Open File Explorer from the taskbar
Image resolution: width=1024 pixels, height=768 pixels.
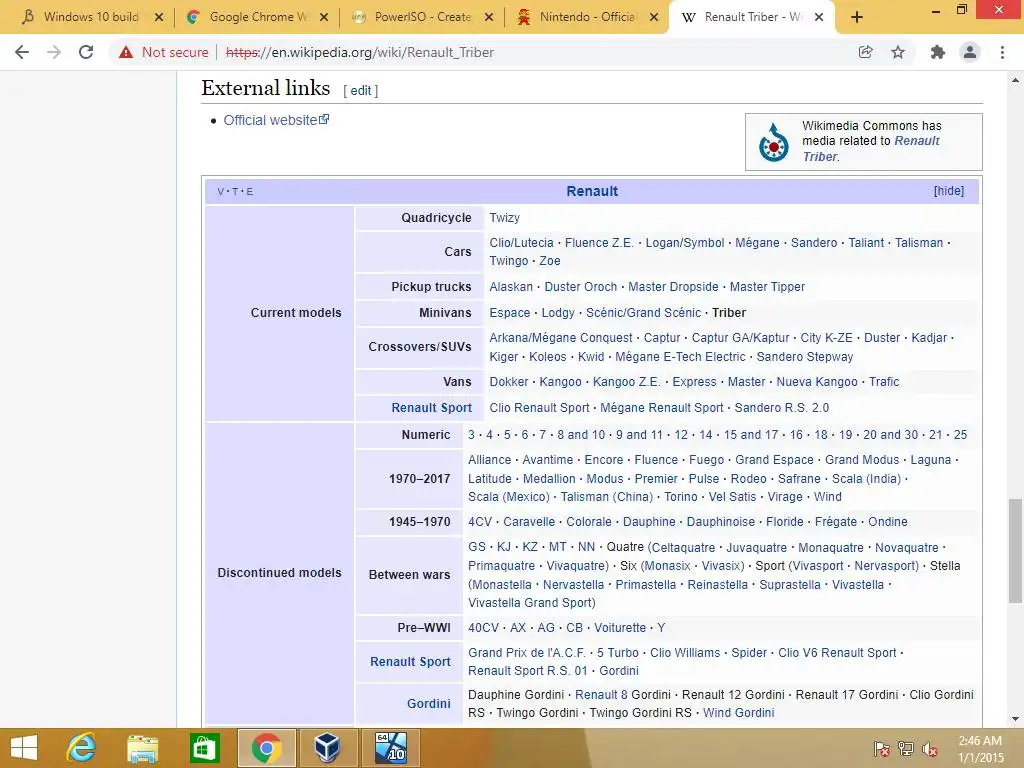pos(142,748)
